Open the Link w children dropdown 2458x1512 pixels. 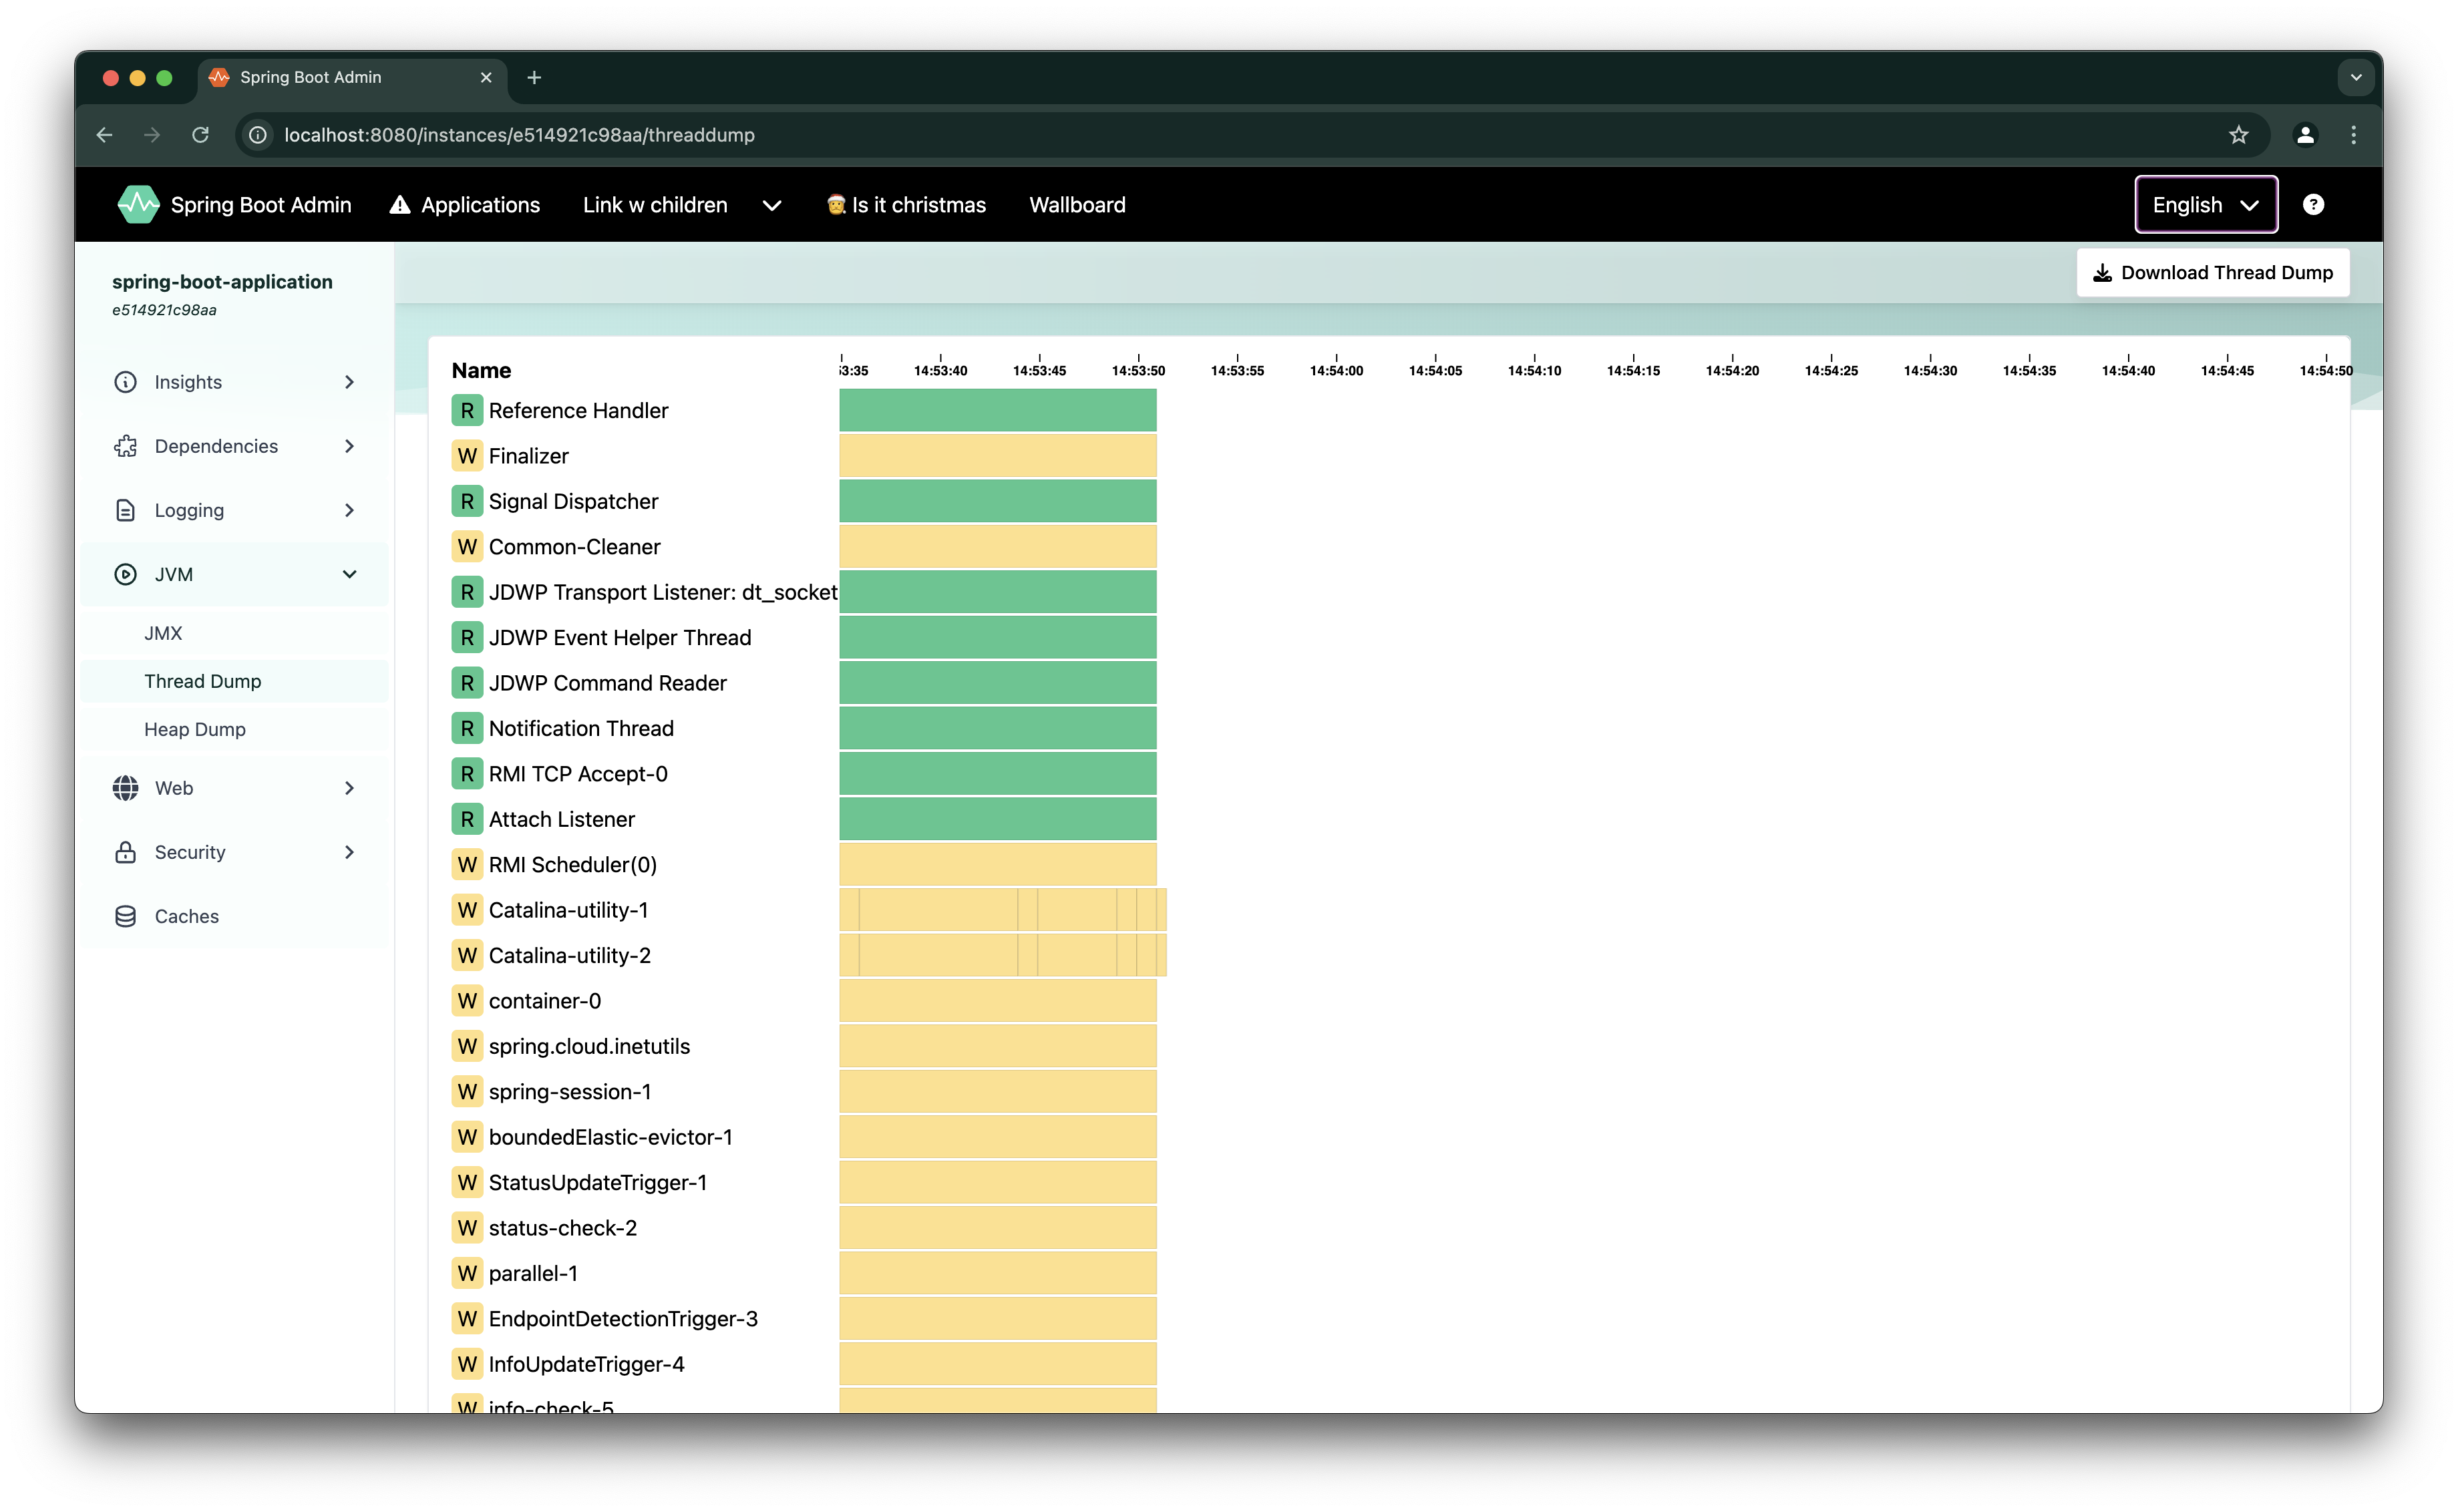coord(771,205)
